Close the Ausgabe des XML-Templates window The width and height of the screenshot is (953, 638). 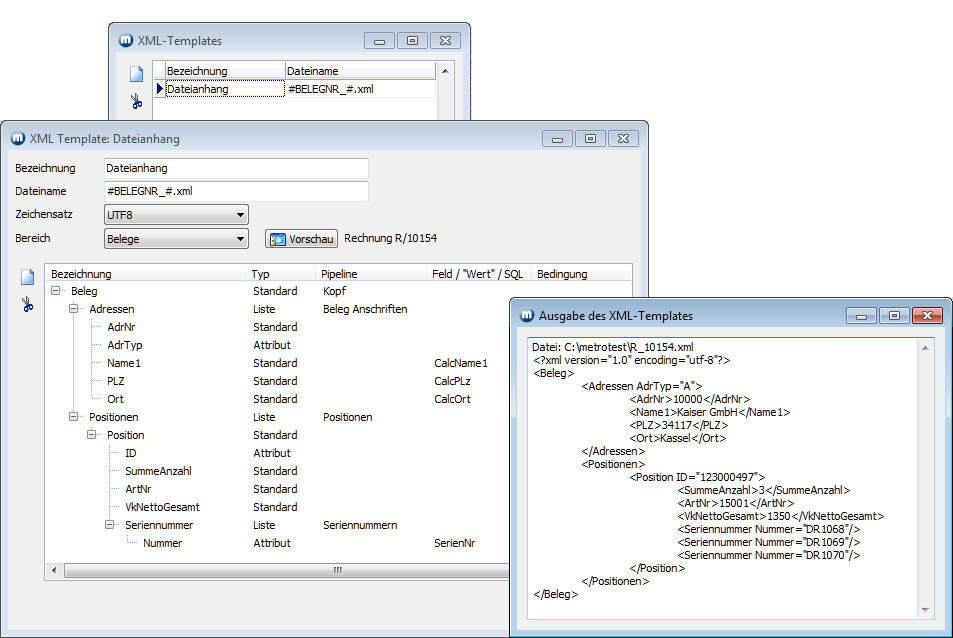pyautogui.click(x=926, y=316)
